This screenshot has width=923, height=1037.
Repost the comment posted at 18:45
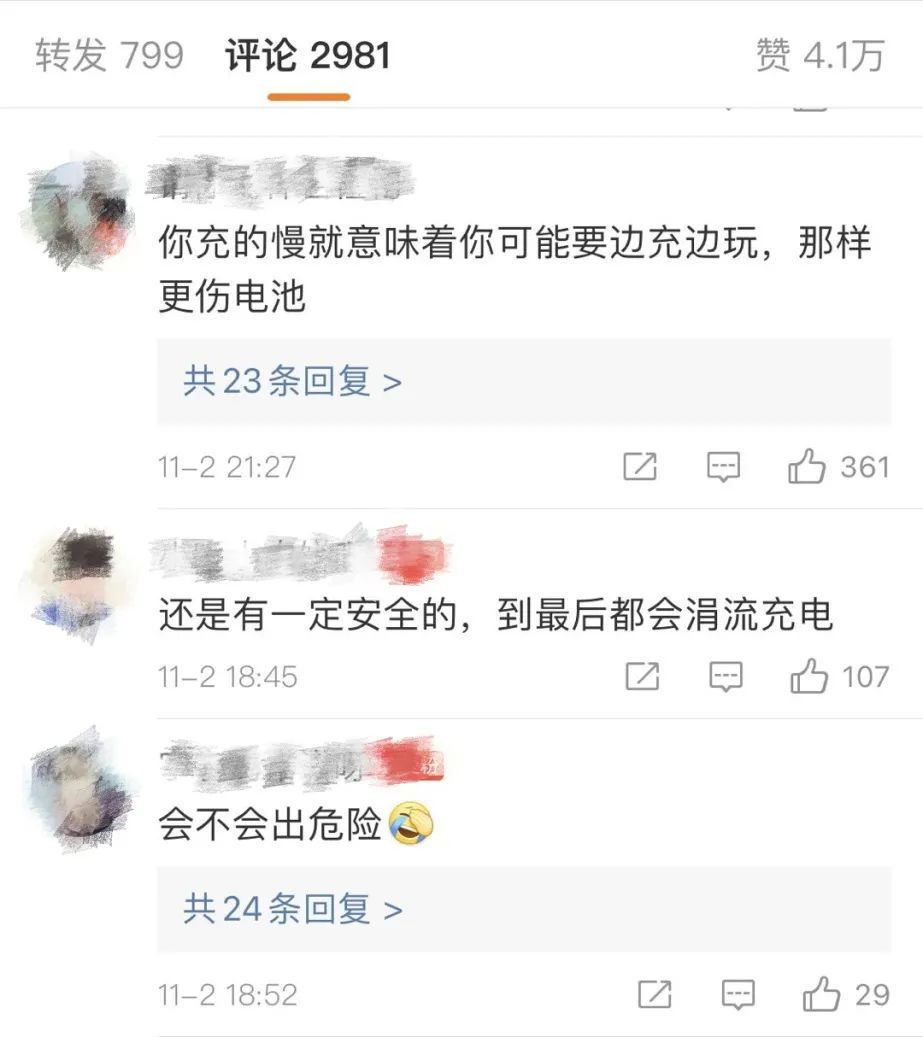[x=642, y=677]
